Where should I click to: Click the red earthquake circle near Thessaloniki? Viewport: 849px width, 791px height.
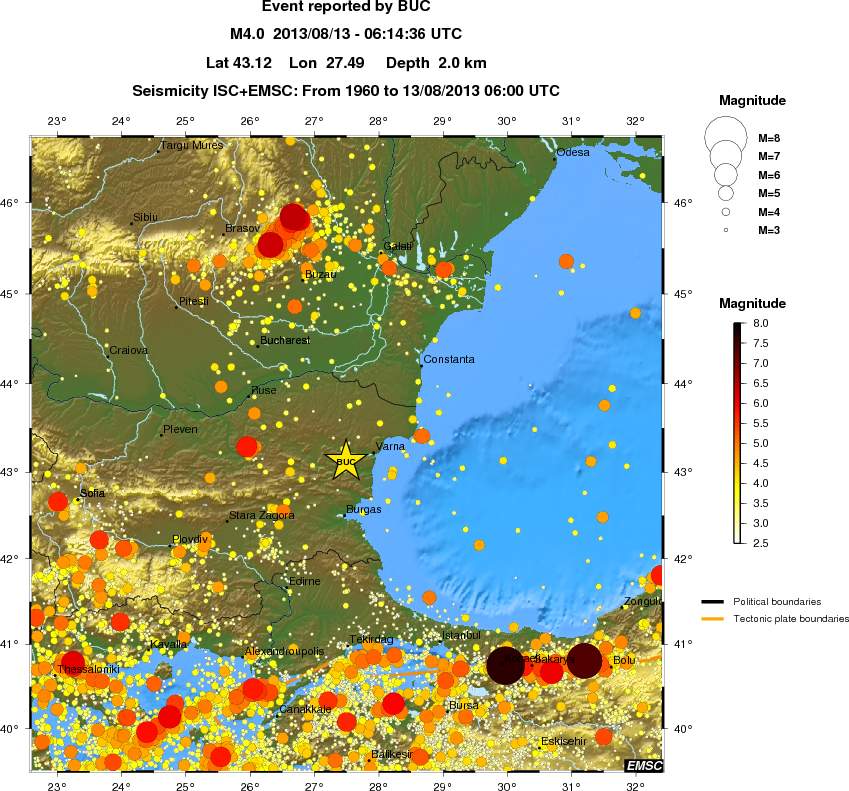[x=73, y=664]
